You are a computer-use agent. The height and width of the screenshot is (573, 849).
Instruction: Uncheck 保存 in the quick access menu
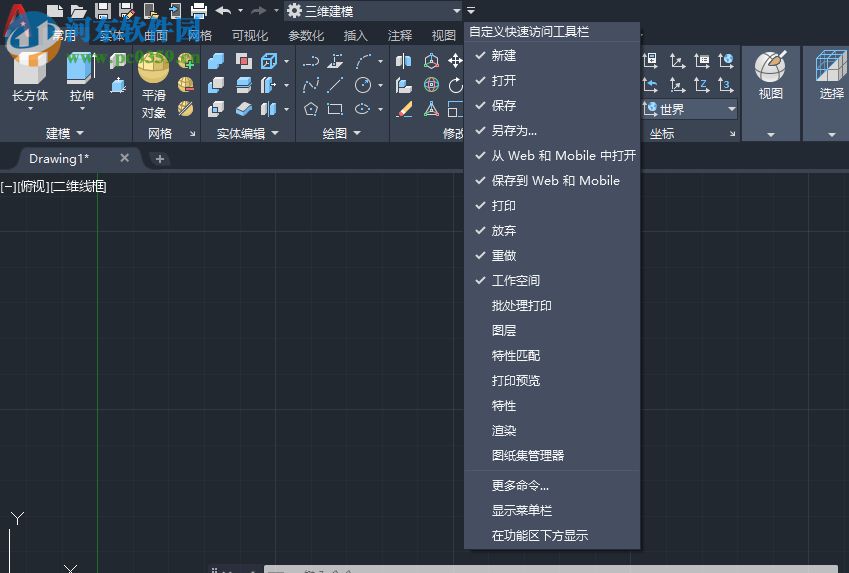click(x=552, y=105)
